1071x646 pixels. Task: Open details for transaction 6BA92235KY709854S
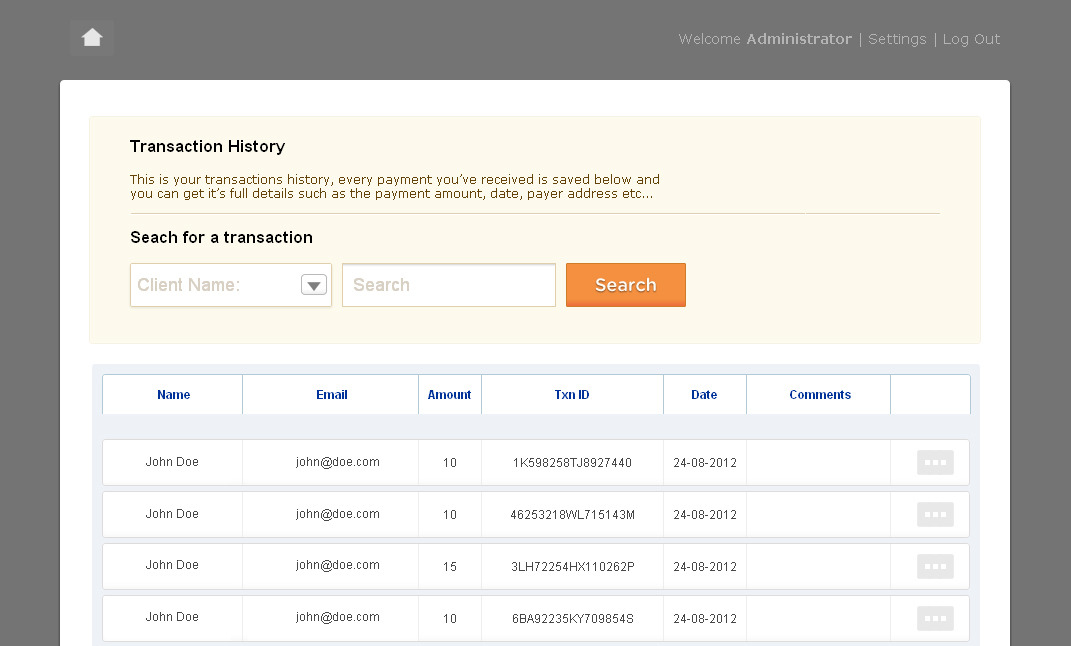(x=935, y=618)
